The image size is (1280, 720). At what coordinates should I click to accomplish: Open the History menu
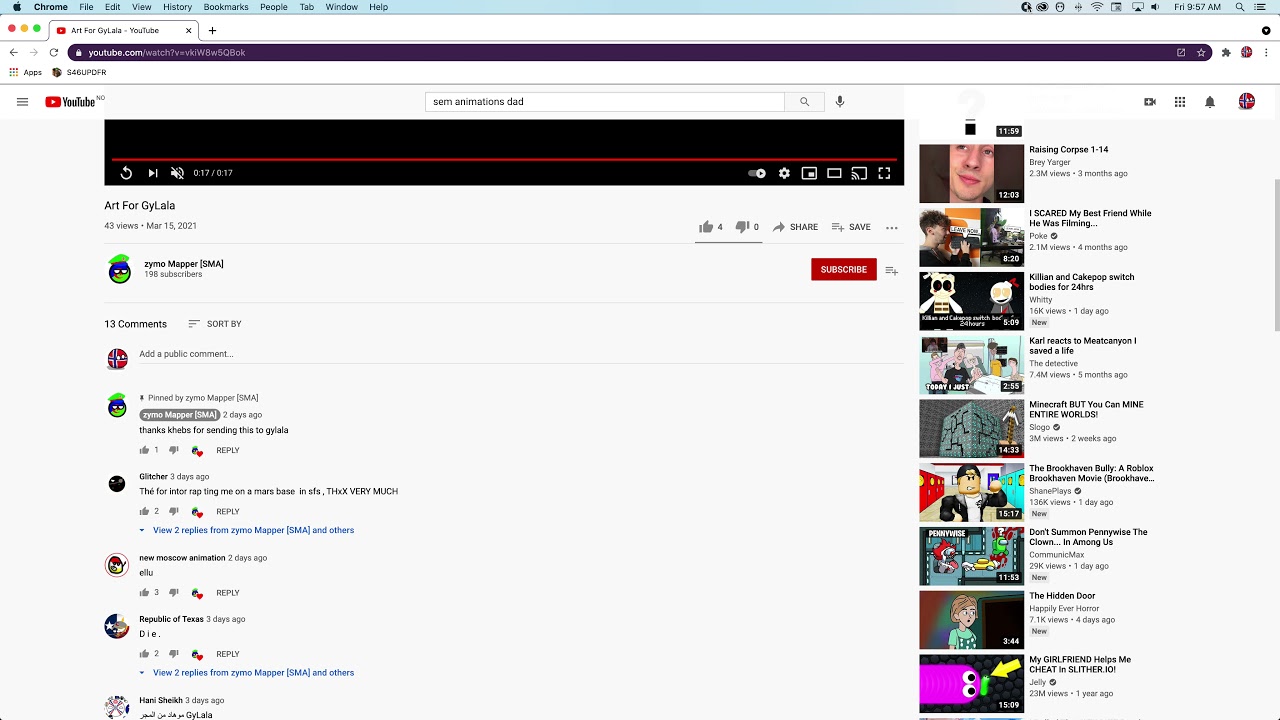pos(177,7)
